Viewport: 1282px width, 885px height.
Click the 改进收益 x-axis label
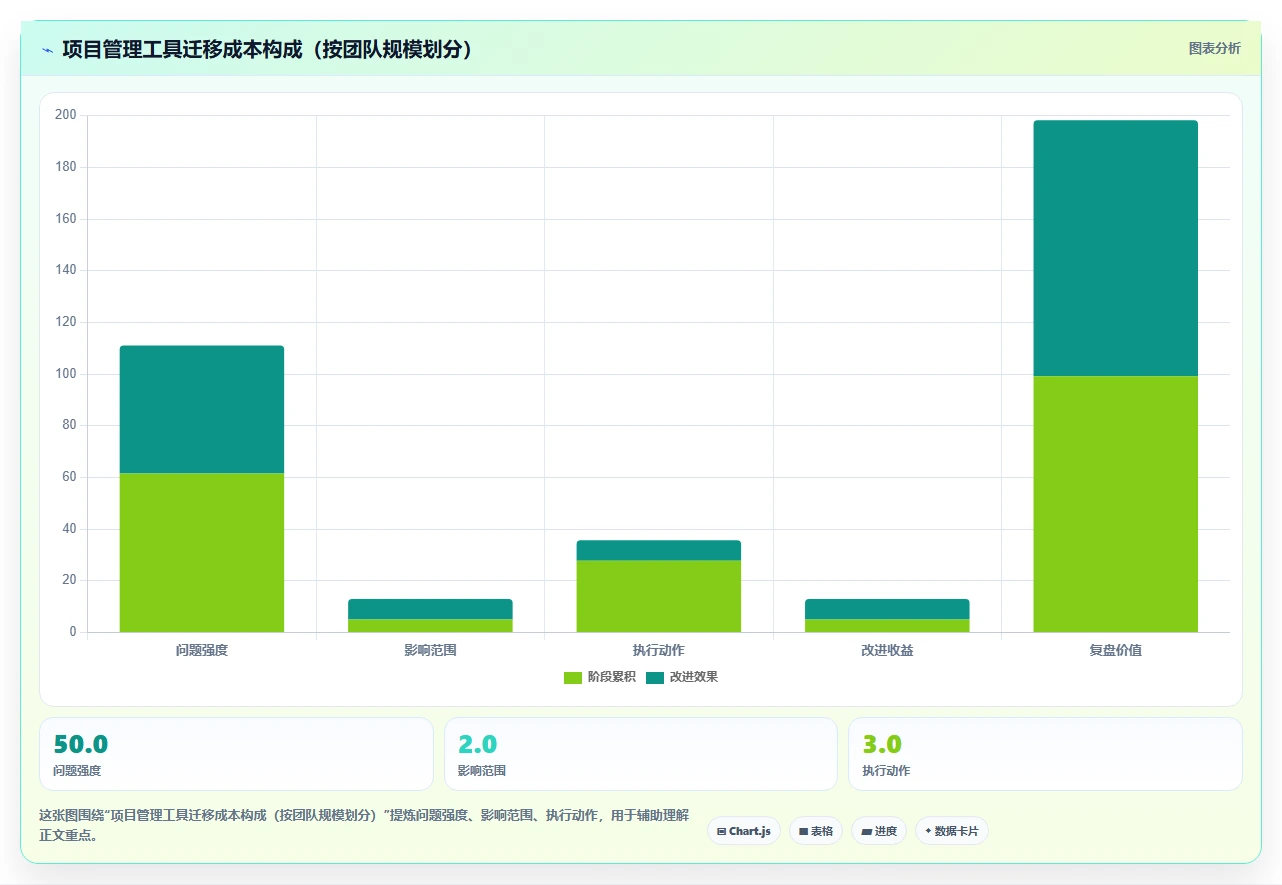887,650
